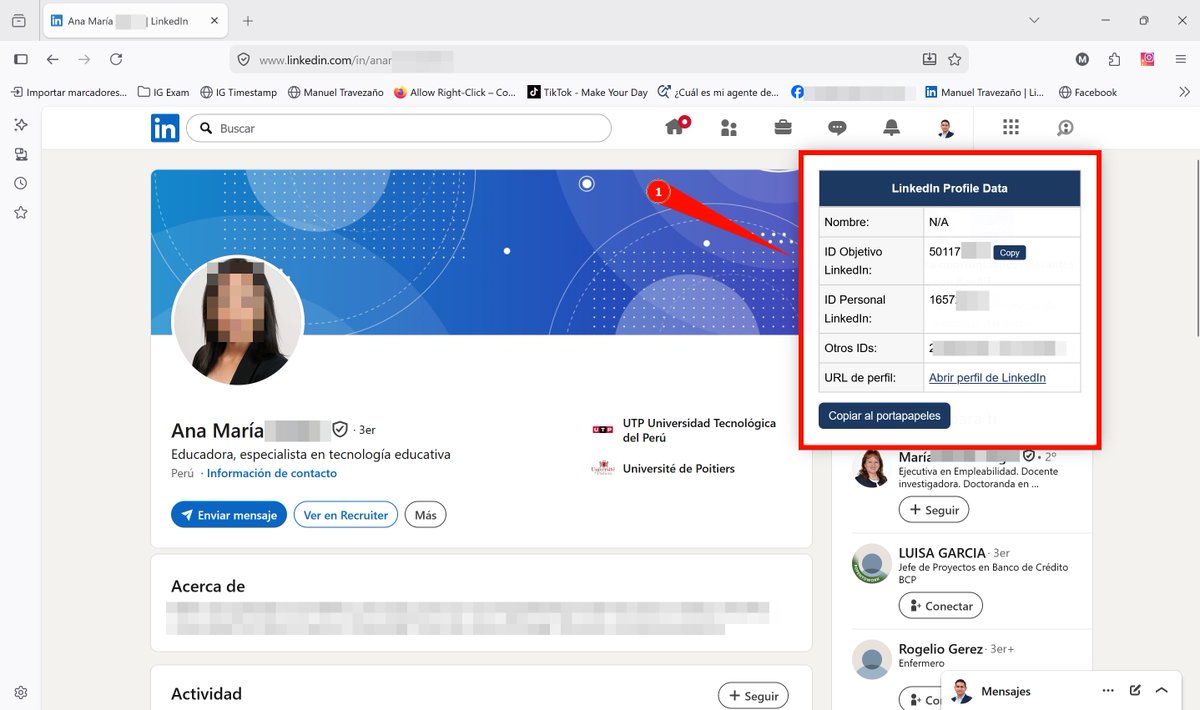
Task: Open IG Timestamp bookmark
Action: (x=238, y=92)
